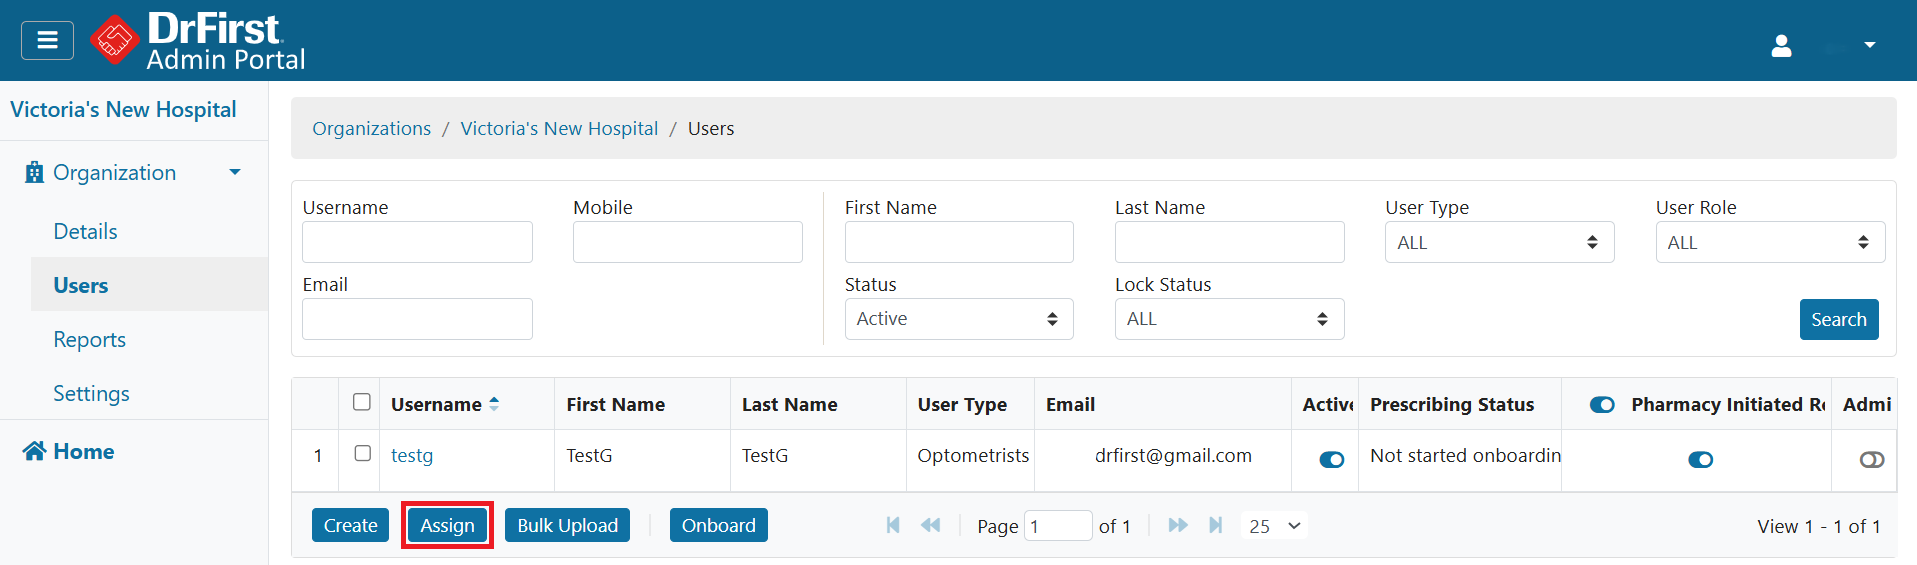Image resolution: width=1917 pixels, height=565 pixels.
Task: Open the user profile icon menu
Action: coord(1781,46)
